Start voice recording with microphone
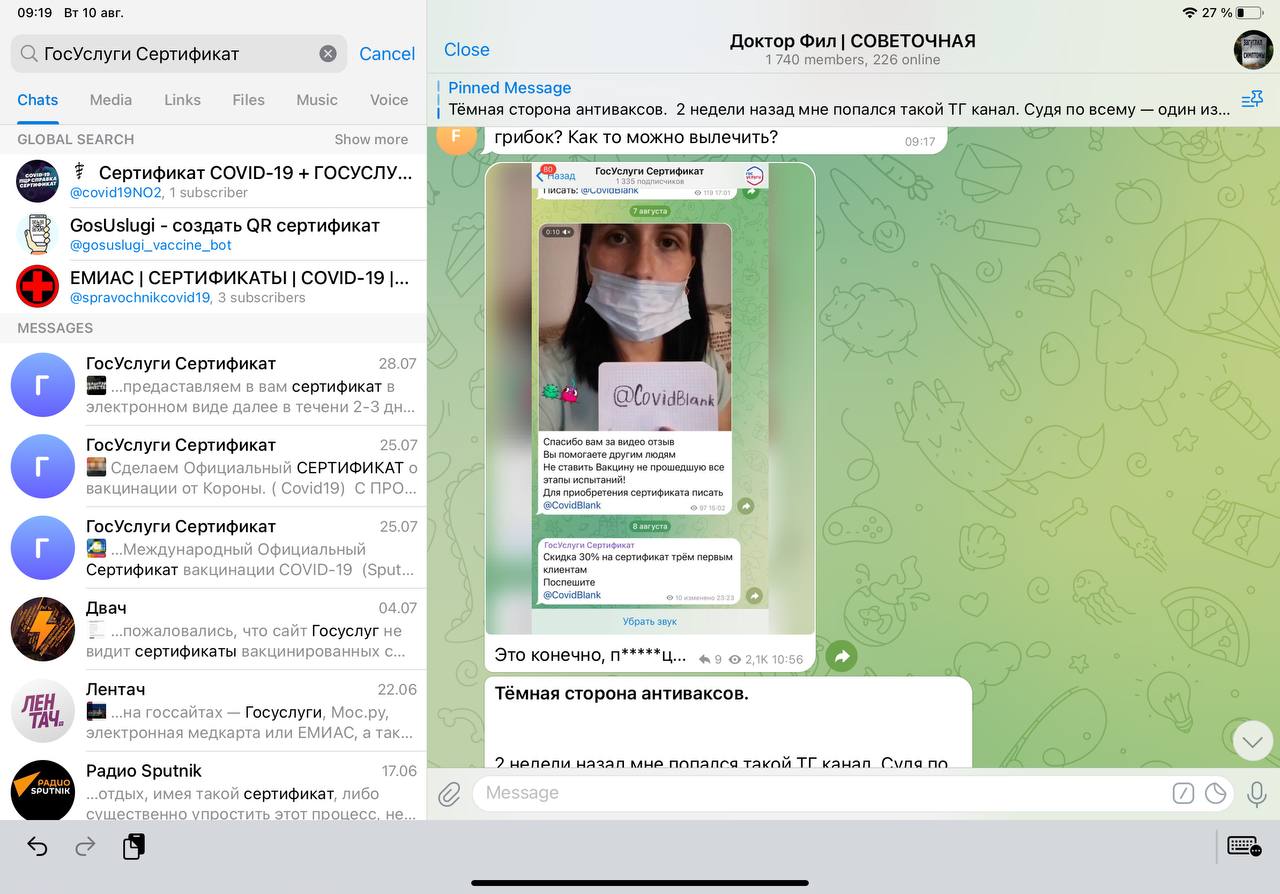Viewport: 1280px width, 894px height. tap(1256, 794)
